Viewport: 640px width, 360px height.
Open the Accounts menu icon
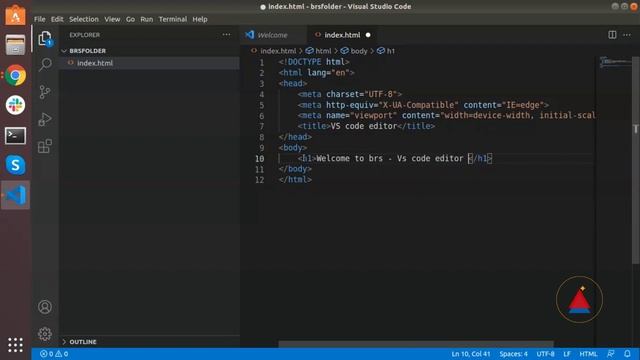point(45,307)
